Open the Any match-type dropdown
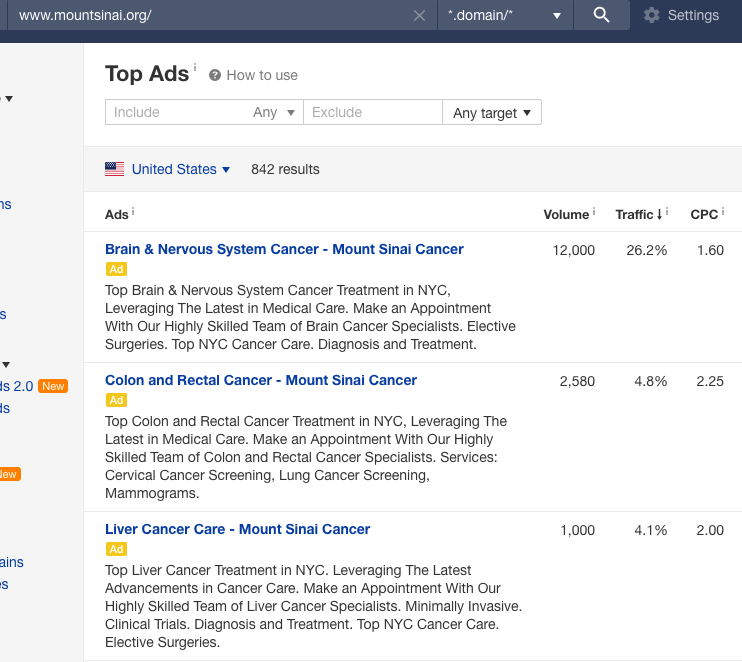 coord(274,112)
